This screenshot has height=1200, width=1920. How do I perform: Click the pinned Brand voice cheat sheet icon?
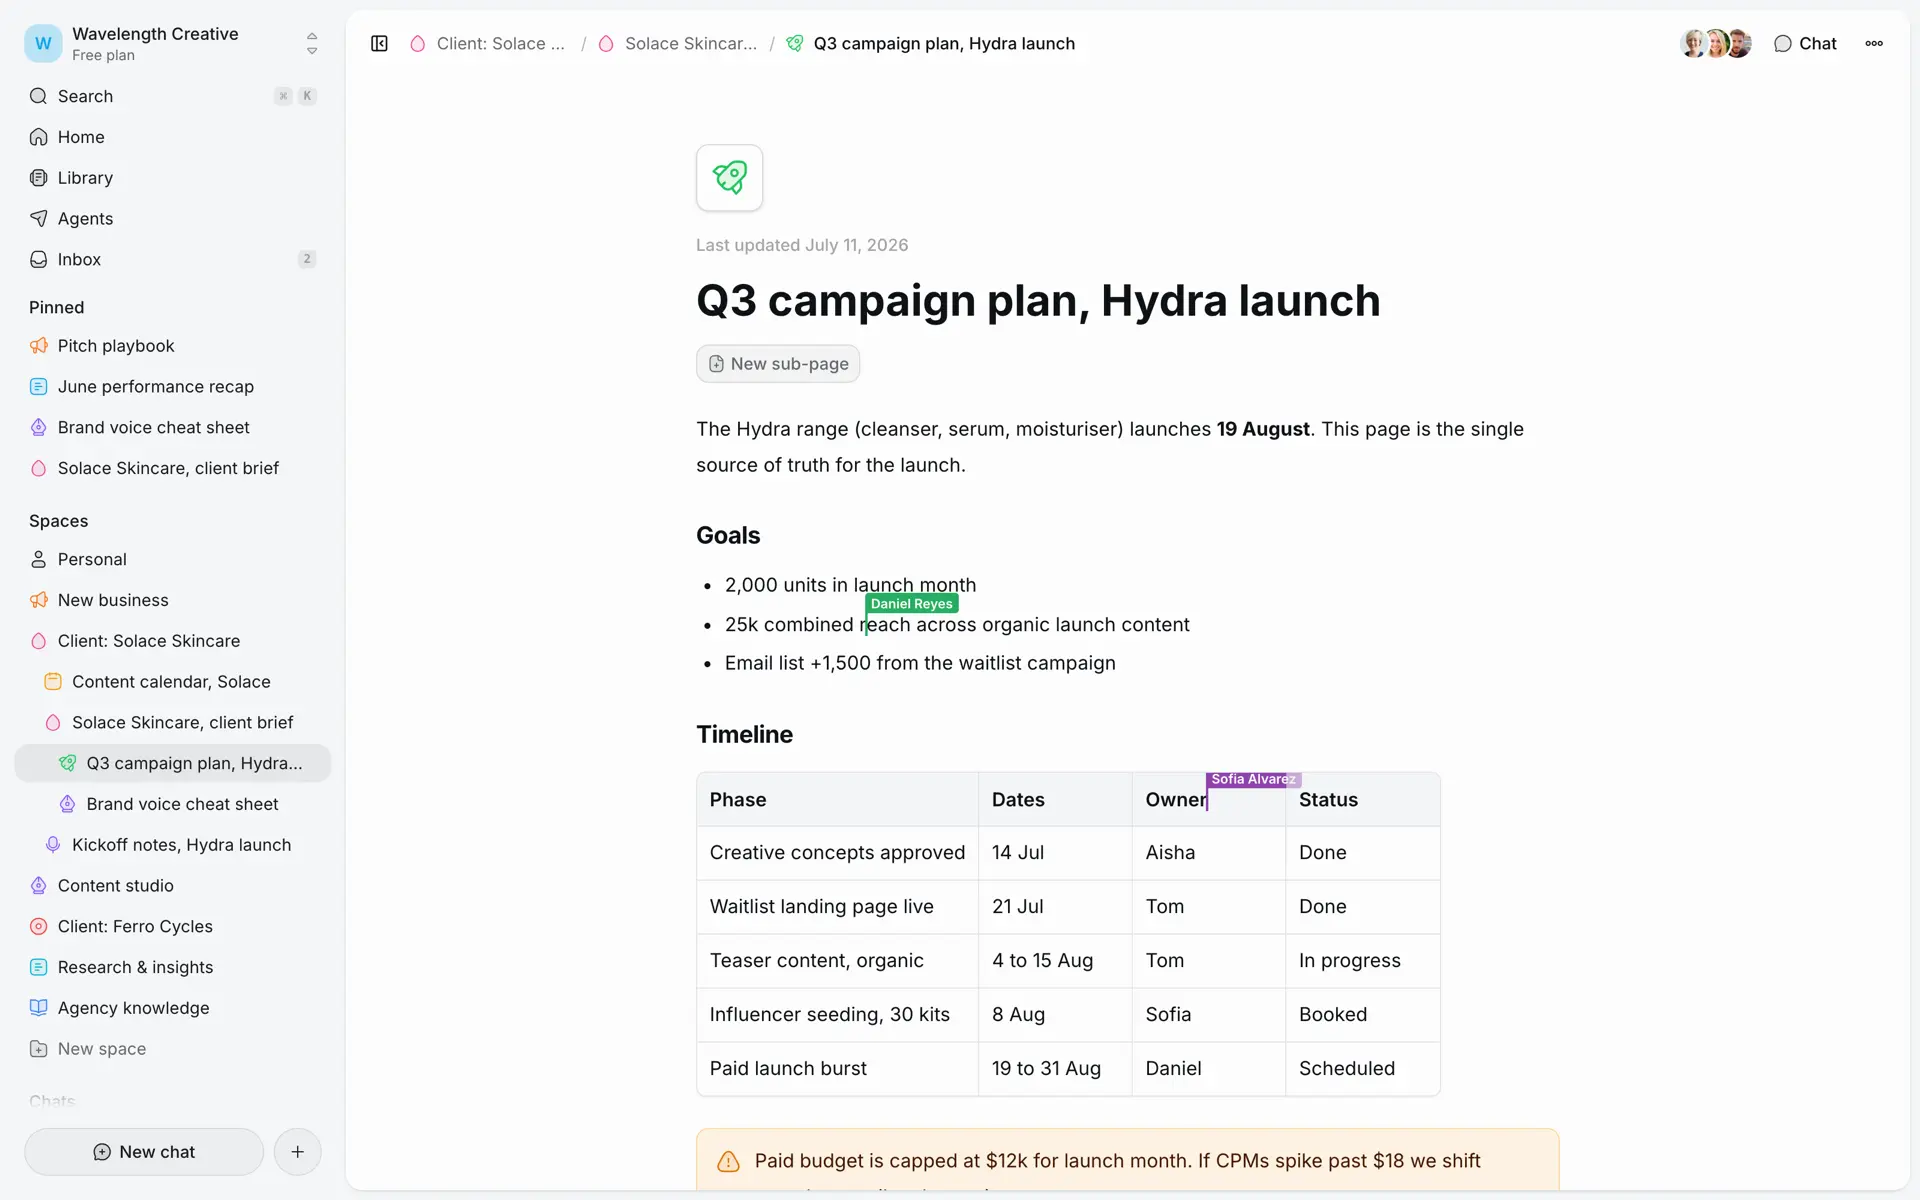(x=39, y=427)
